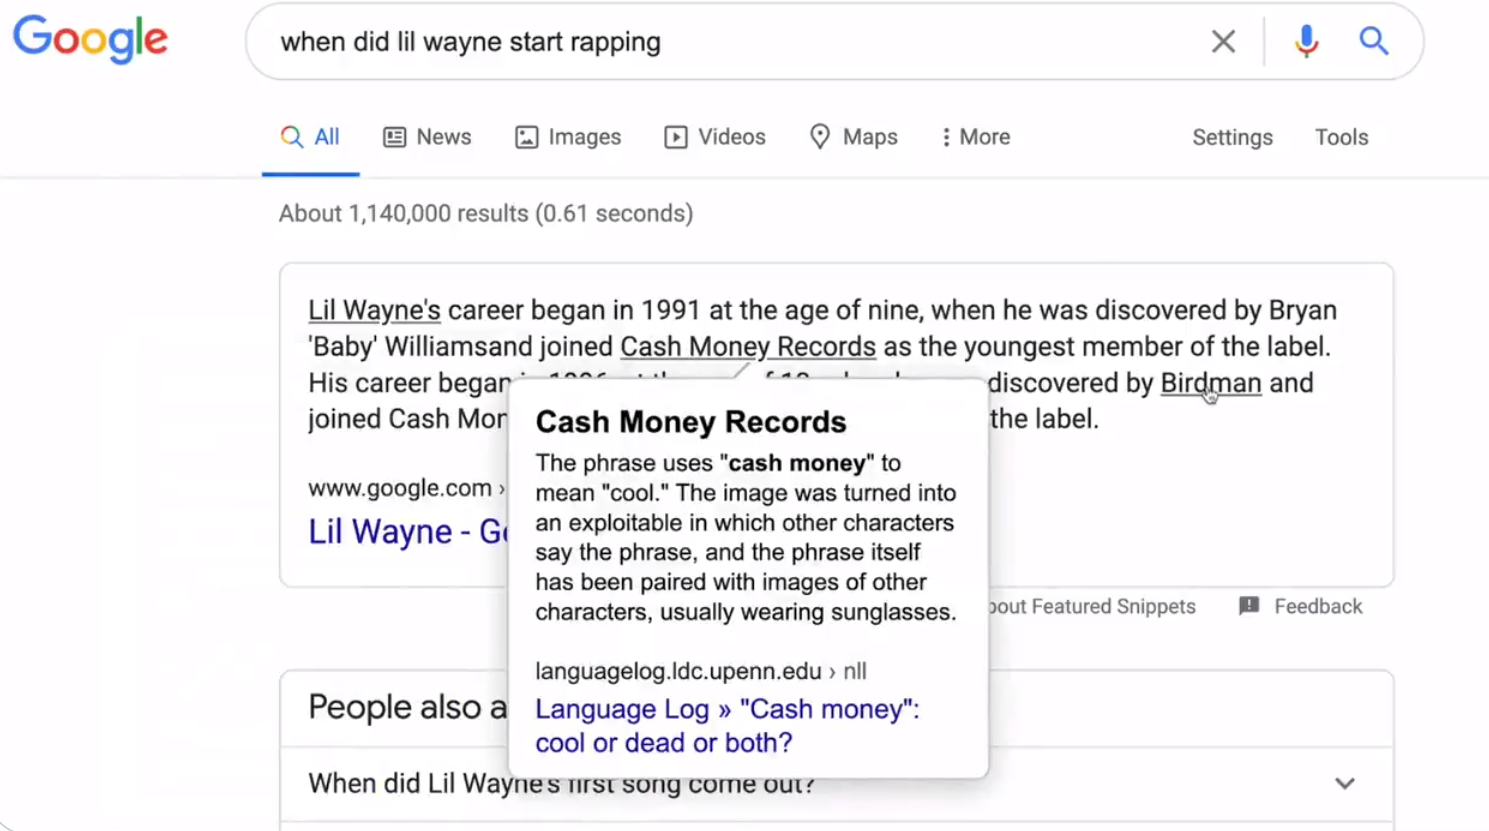The width and height of the screenshot is (1489, 831).
Task: Click the Feedback flag icon
Action: click(1249, 606)
